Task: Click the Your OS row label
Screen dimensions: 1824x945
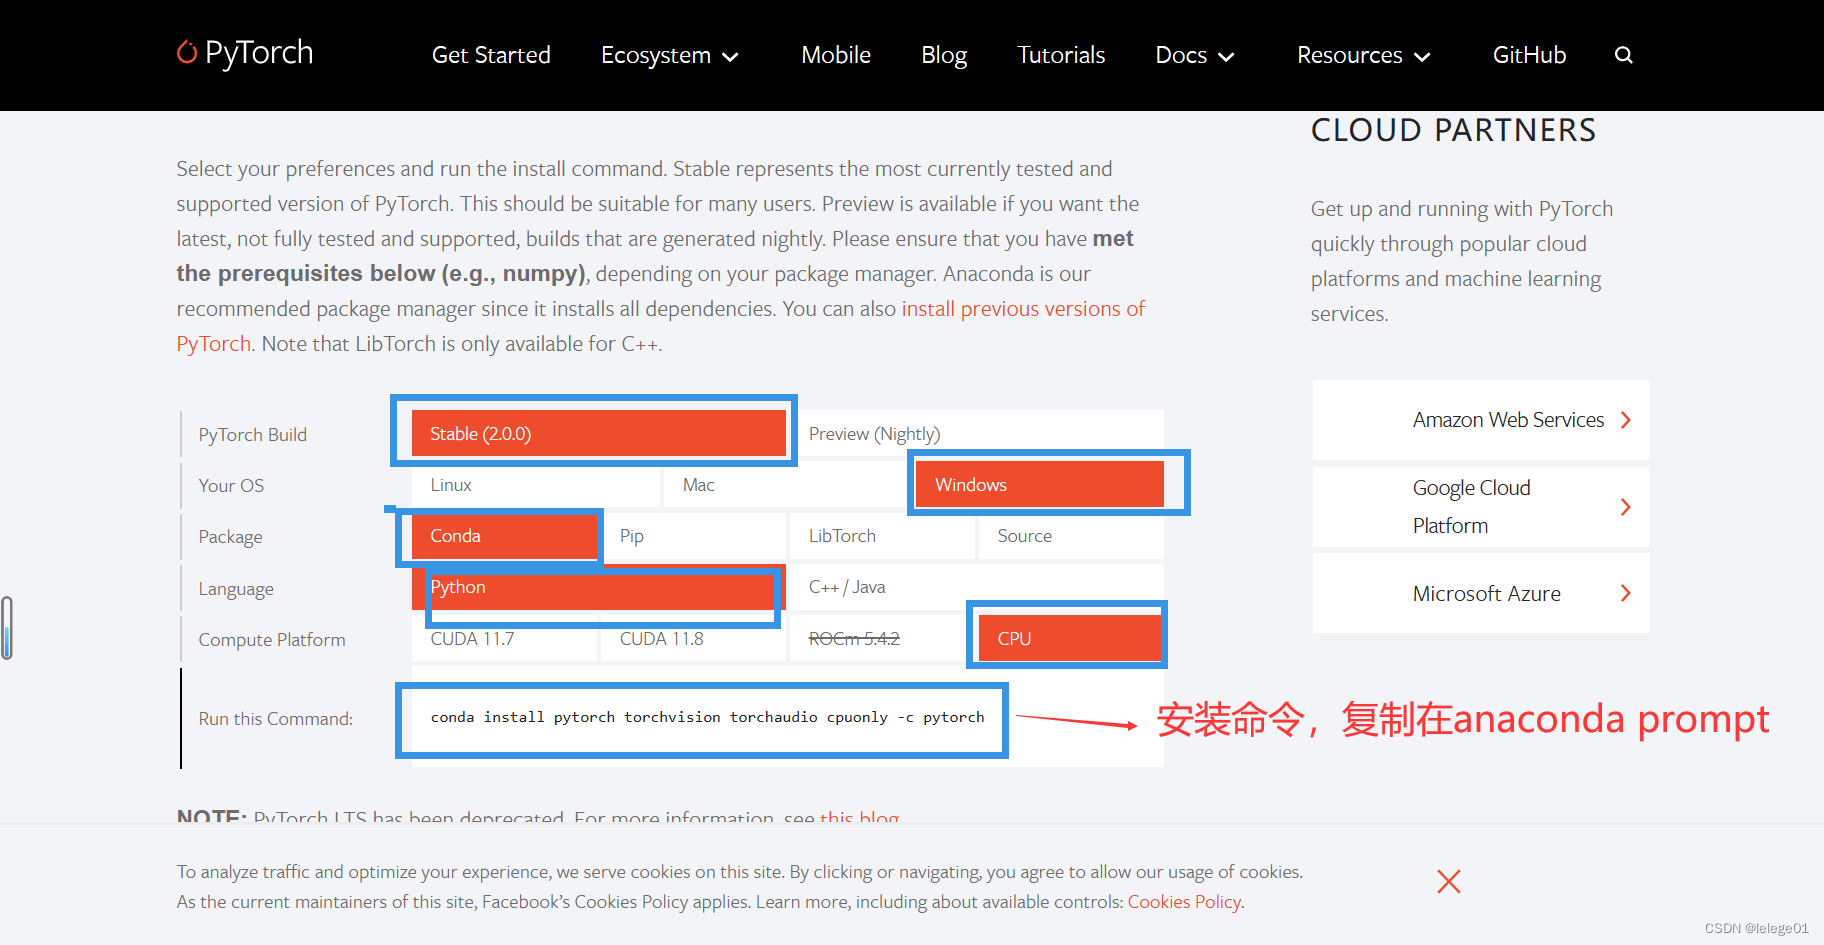Action: (231, 486)
